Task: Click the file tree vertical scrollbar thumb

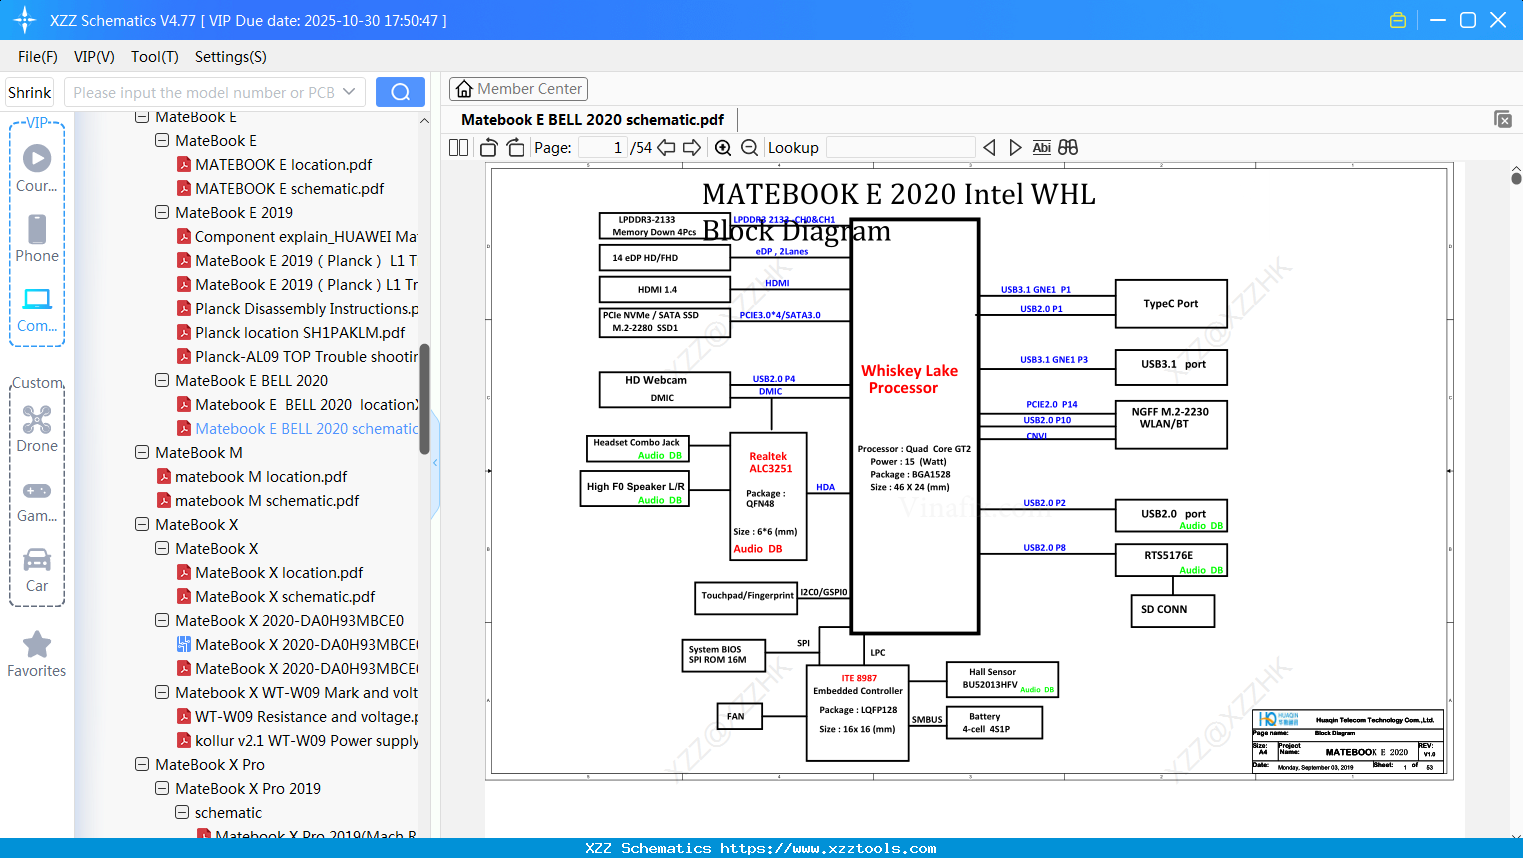Action: pos(424,399)
